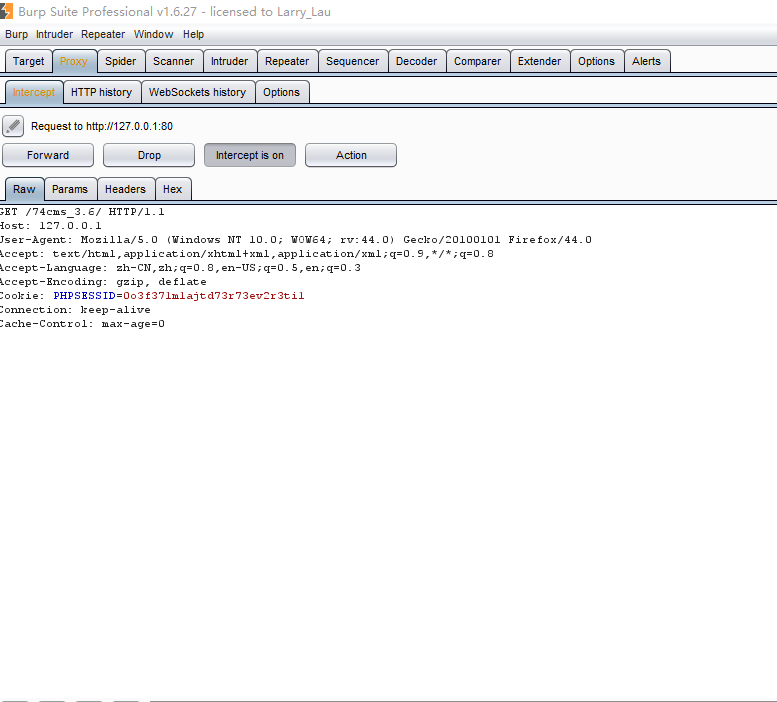The height and width of the screenshot is (702, 777).
Task: Forward the intercepted request
Action: click(48, 155)
